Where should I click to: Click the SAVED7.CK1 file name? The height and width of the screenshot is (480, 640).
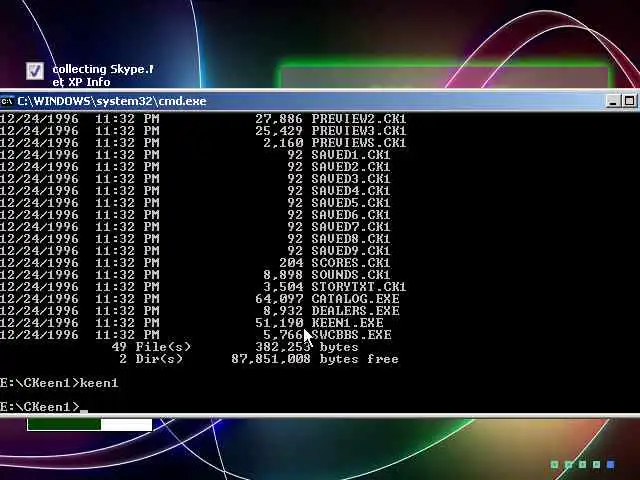coord(351,227)
